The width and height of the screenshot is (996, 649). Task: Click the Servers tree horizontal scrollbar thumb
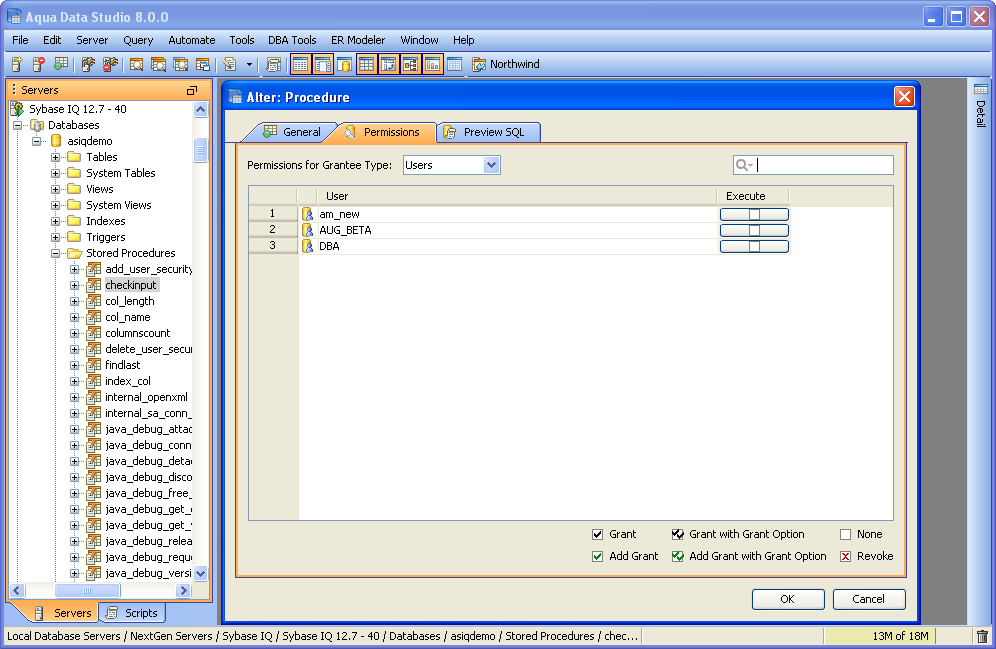click(87, 591)
